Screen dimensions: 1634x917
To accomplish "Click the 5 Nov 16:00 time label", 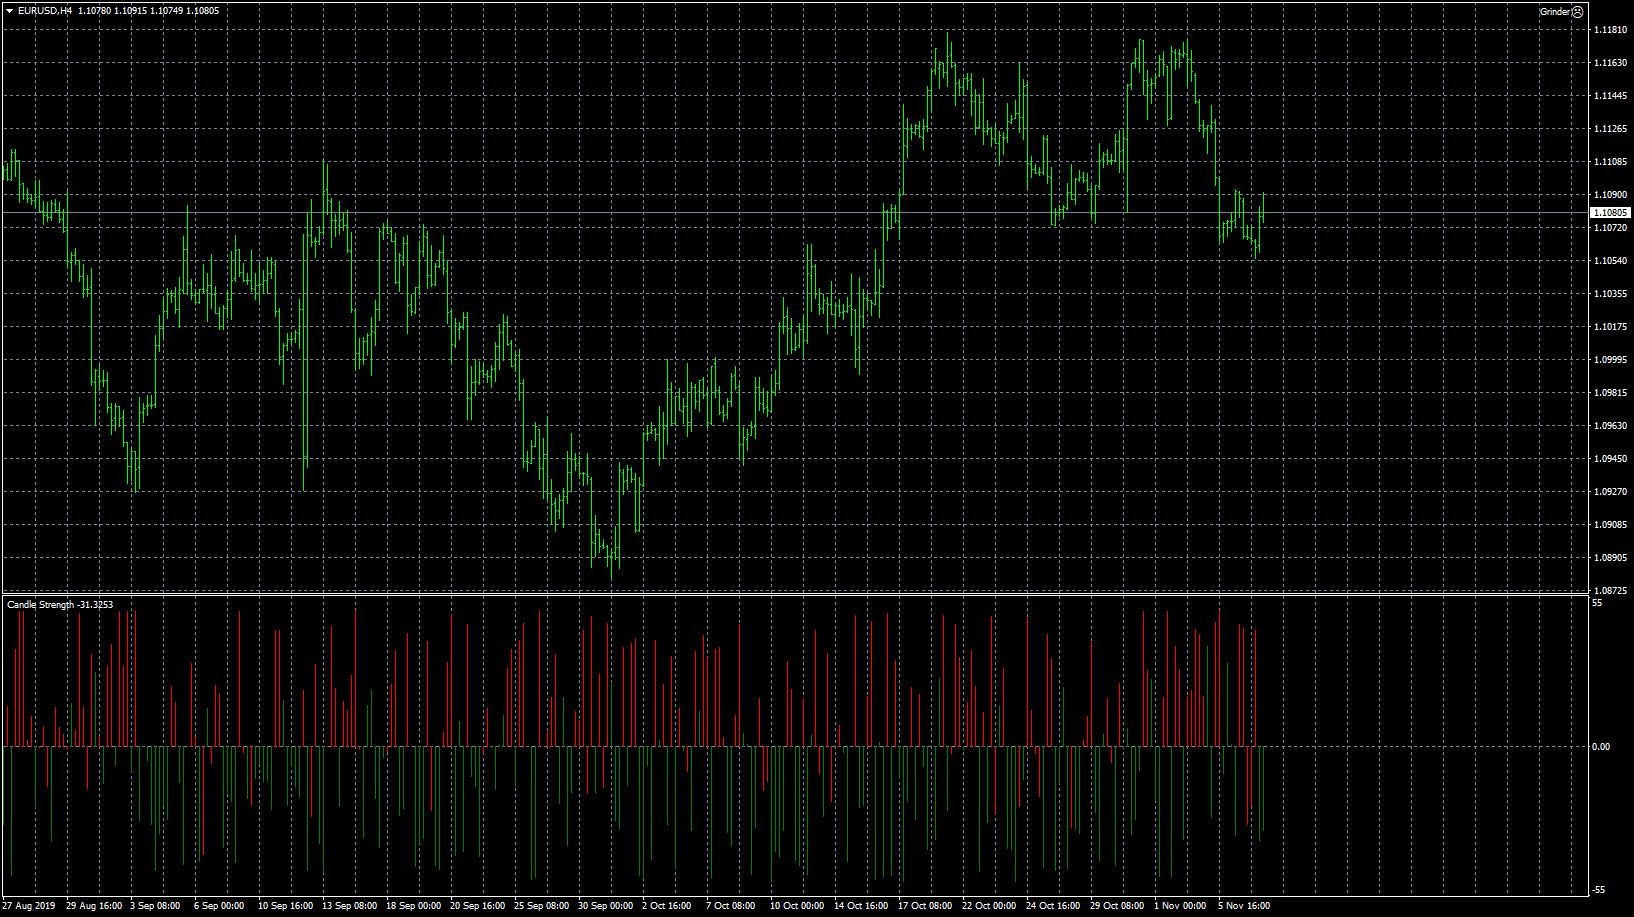I will (x=1244, y=906).
